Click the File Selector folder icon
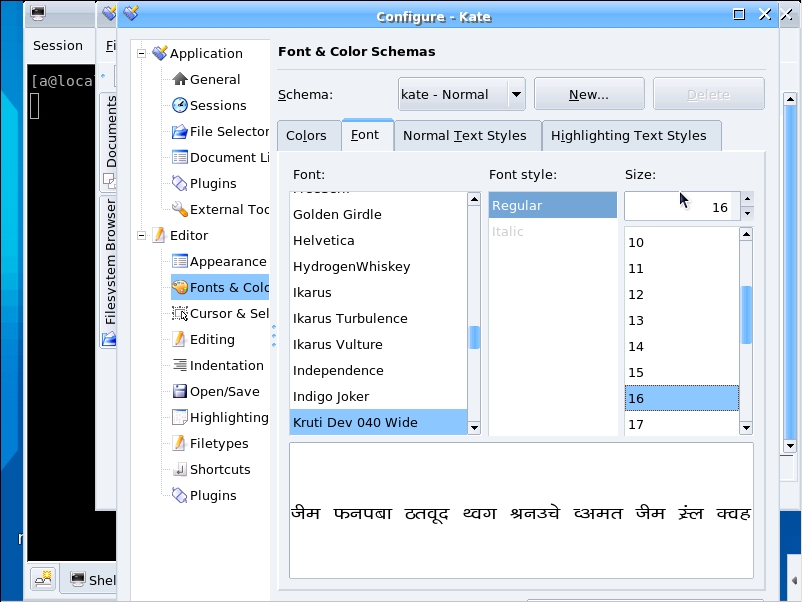The height and width of the screenshot is (602, 802). click(x=180, y=131)
